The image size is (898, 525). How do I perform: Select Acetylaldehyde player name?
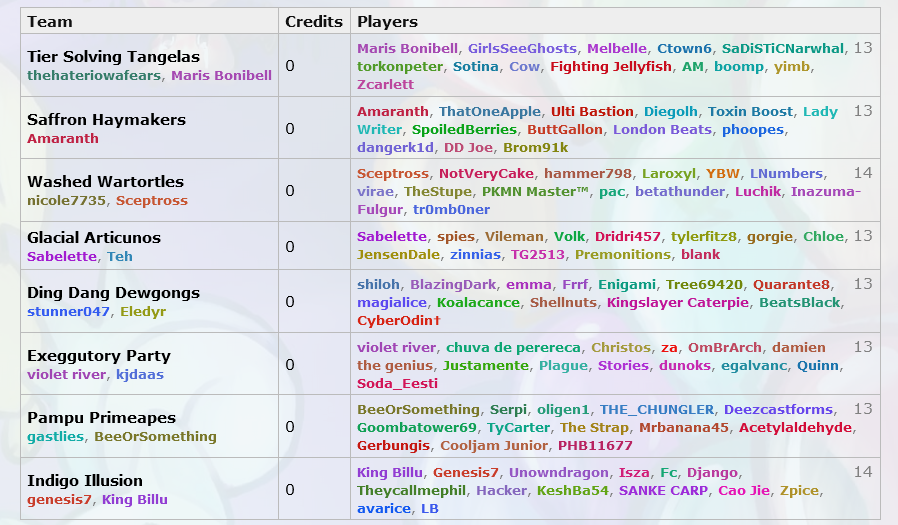click(795, 427)
